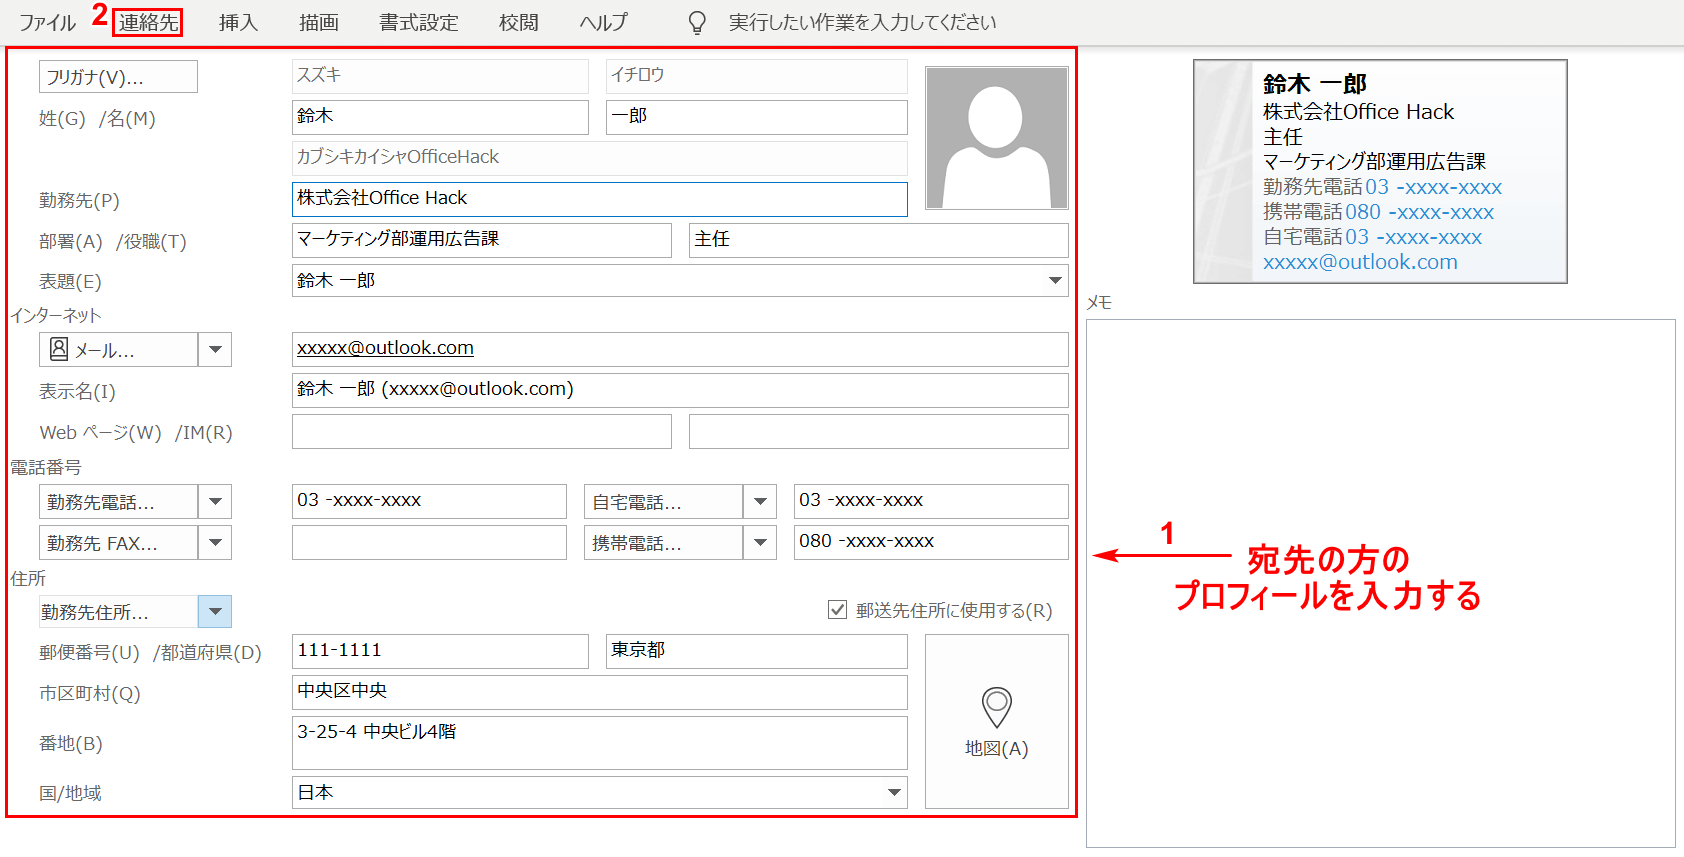Click the contact photo placeholder icon

click(996, 138)
